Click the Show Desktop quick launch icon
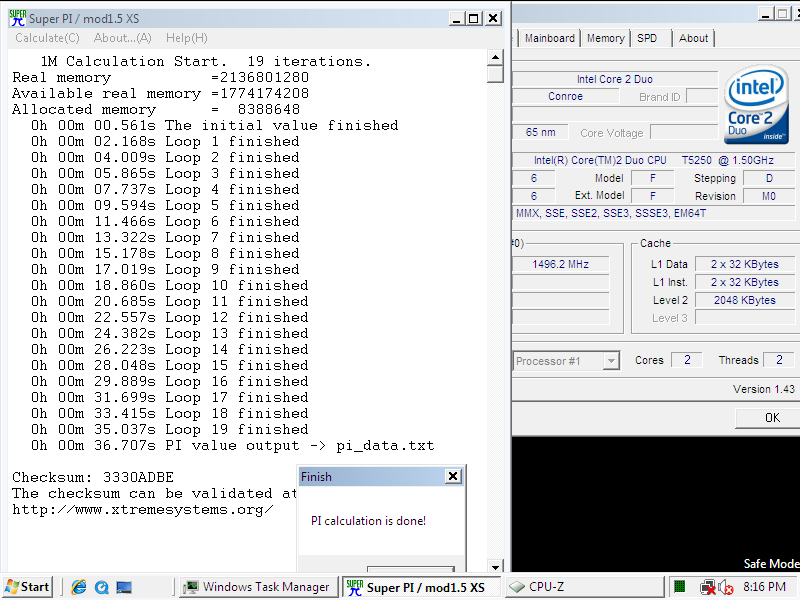 123,587
